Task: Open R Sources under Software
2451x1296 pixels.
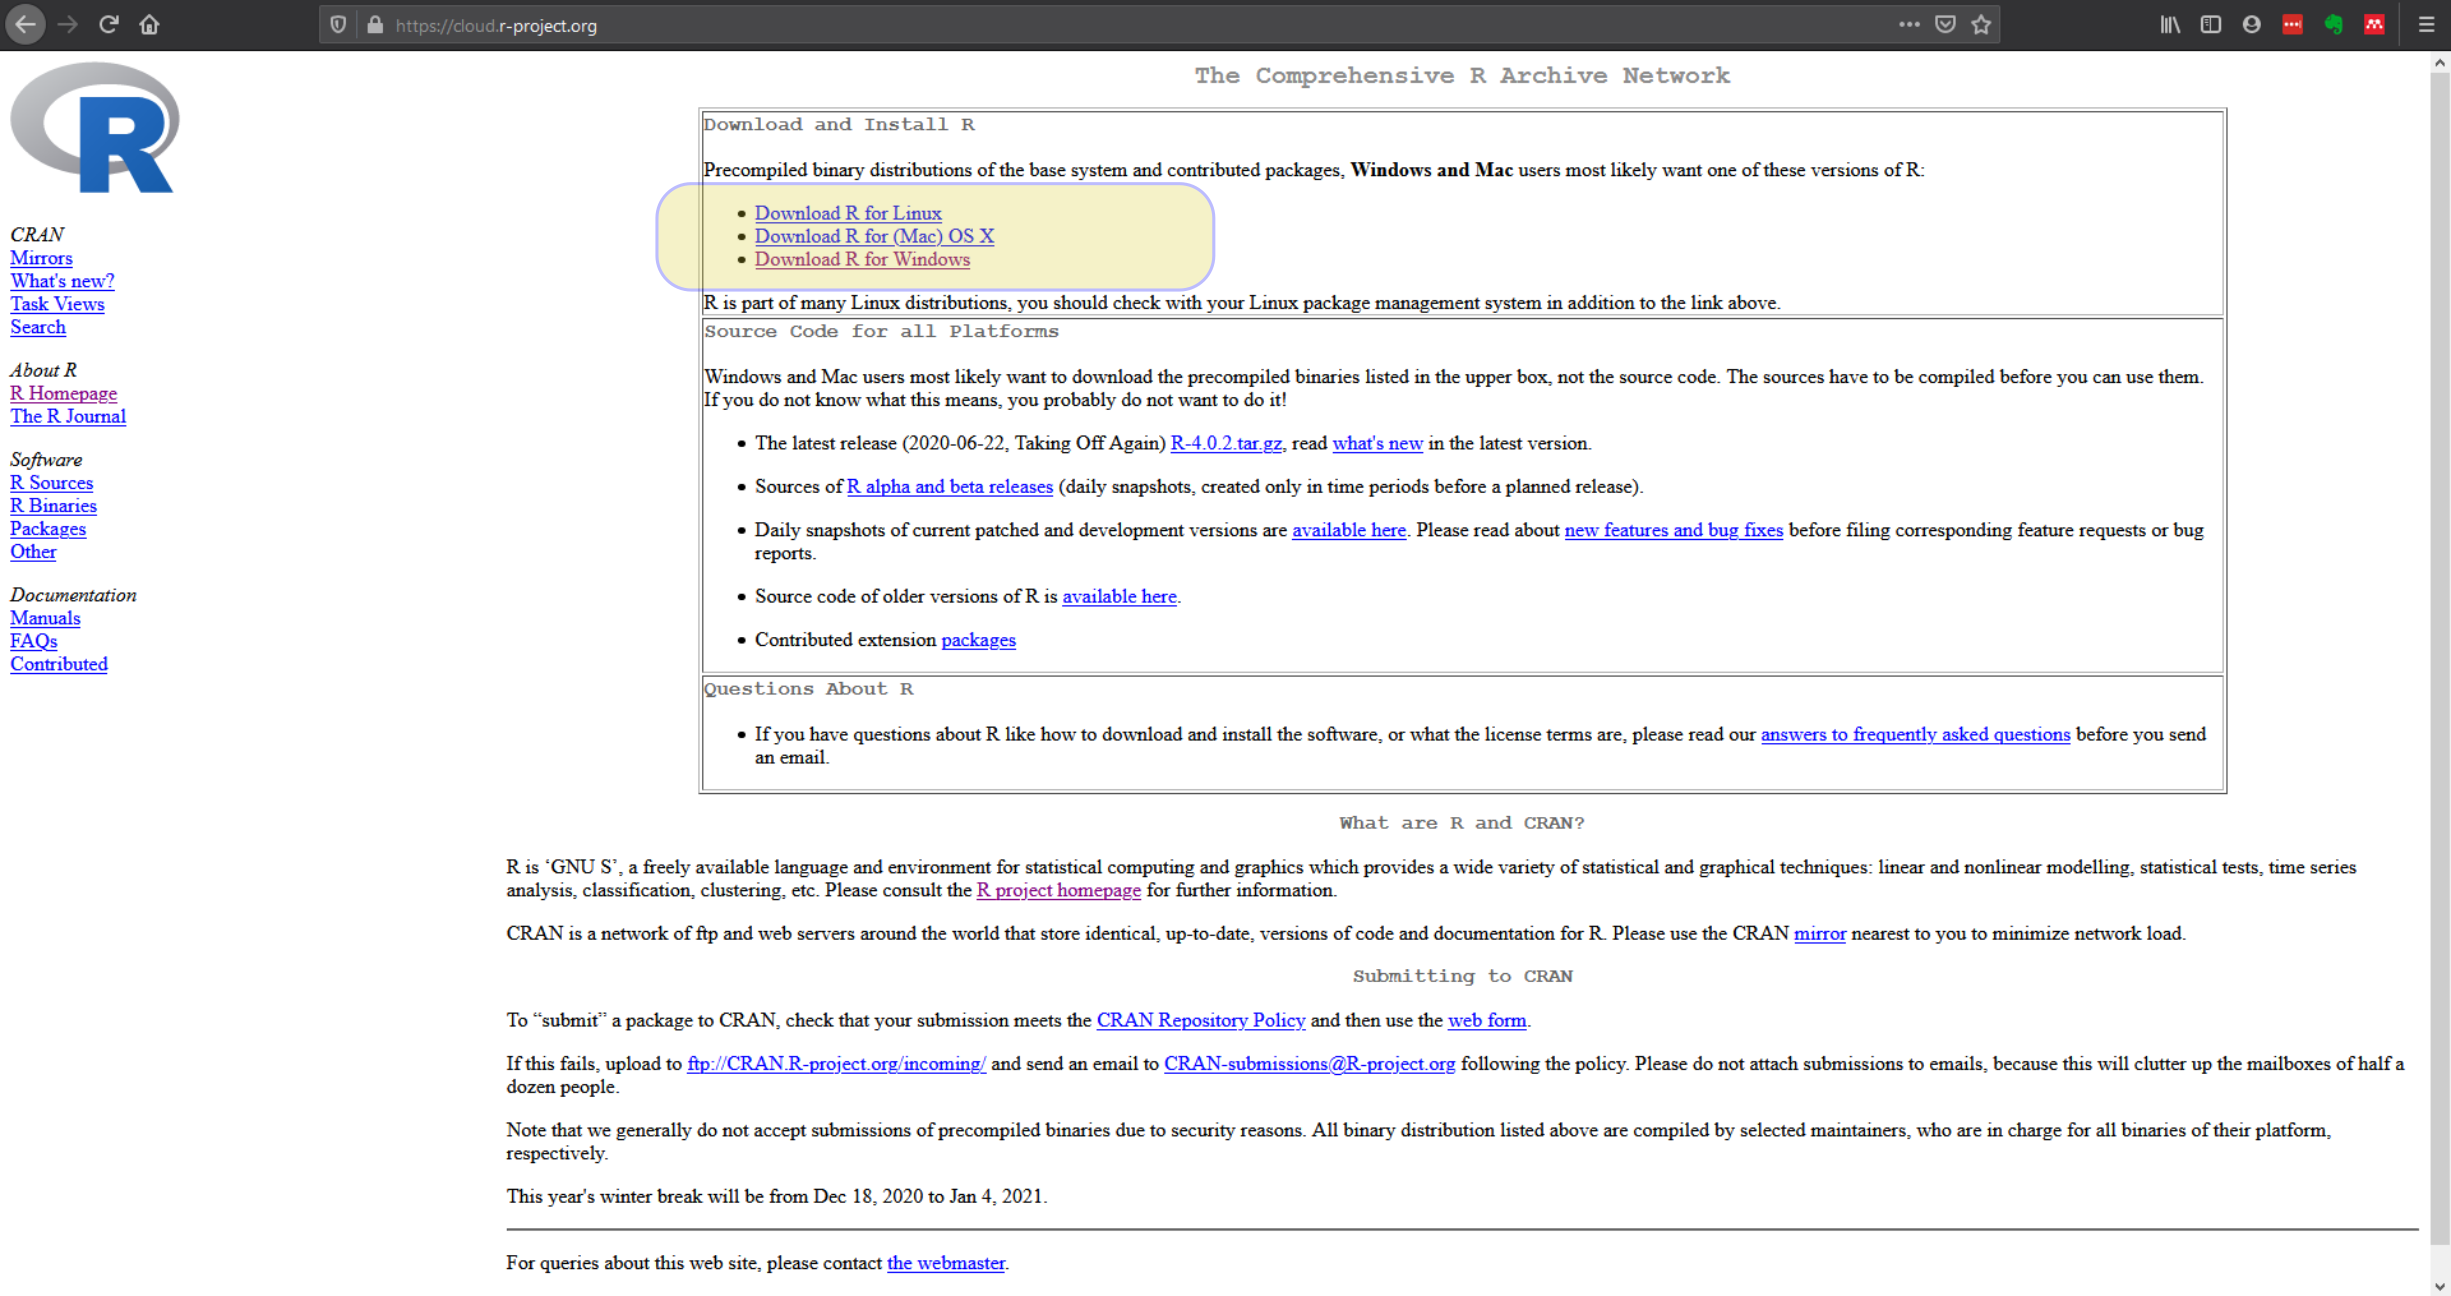Action: click(51, 483)
